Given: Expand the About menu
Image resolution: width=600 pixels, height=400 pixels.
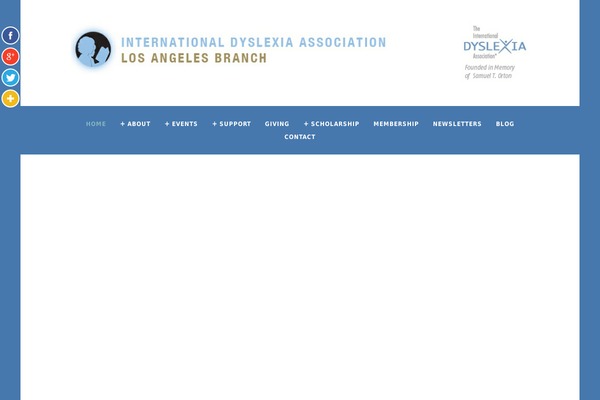Looking at the screenshot, I should [135, 124].
